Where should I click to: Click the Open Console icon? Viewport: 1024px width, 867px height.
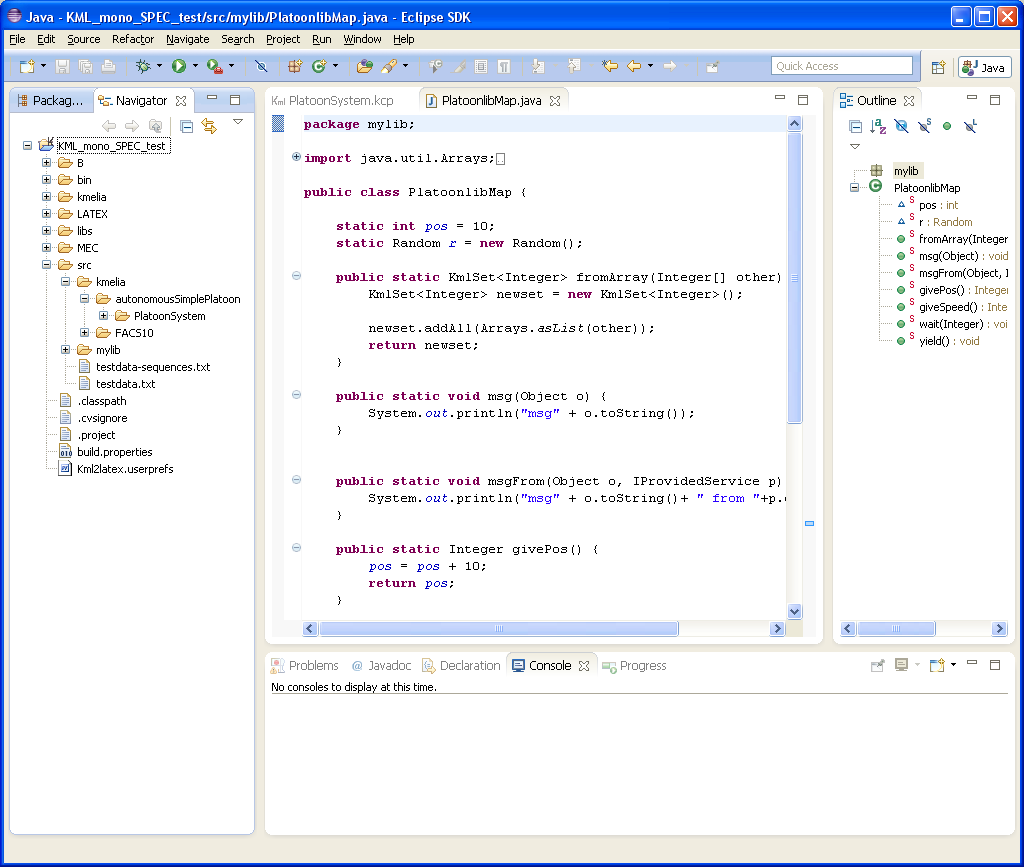(x=937, y=665)
